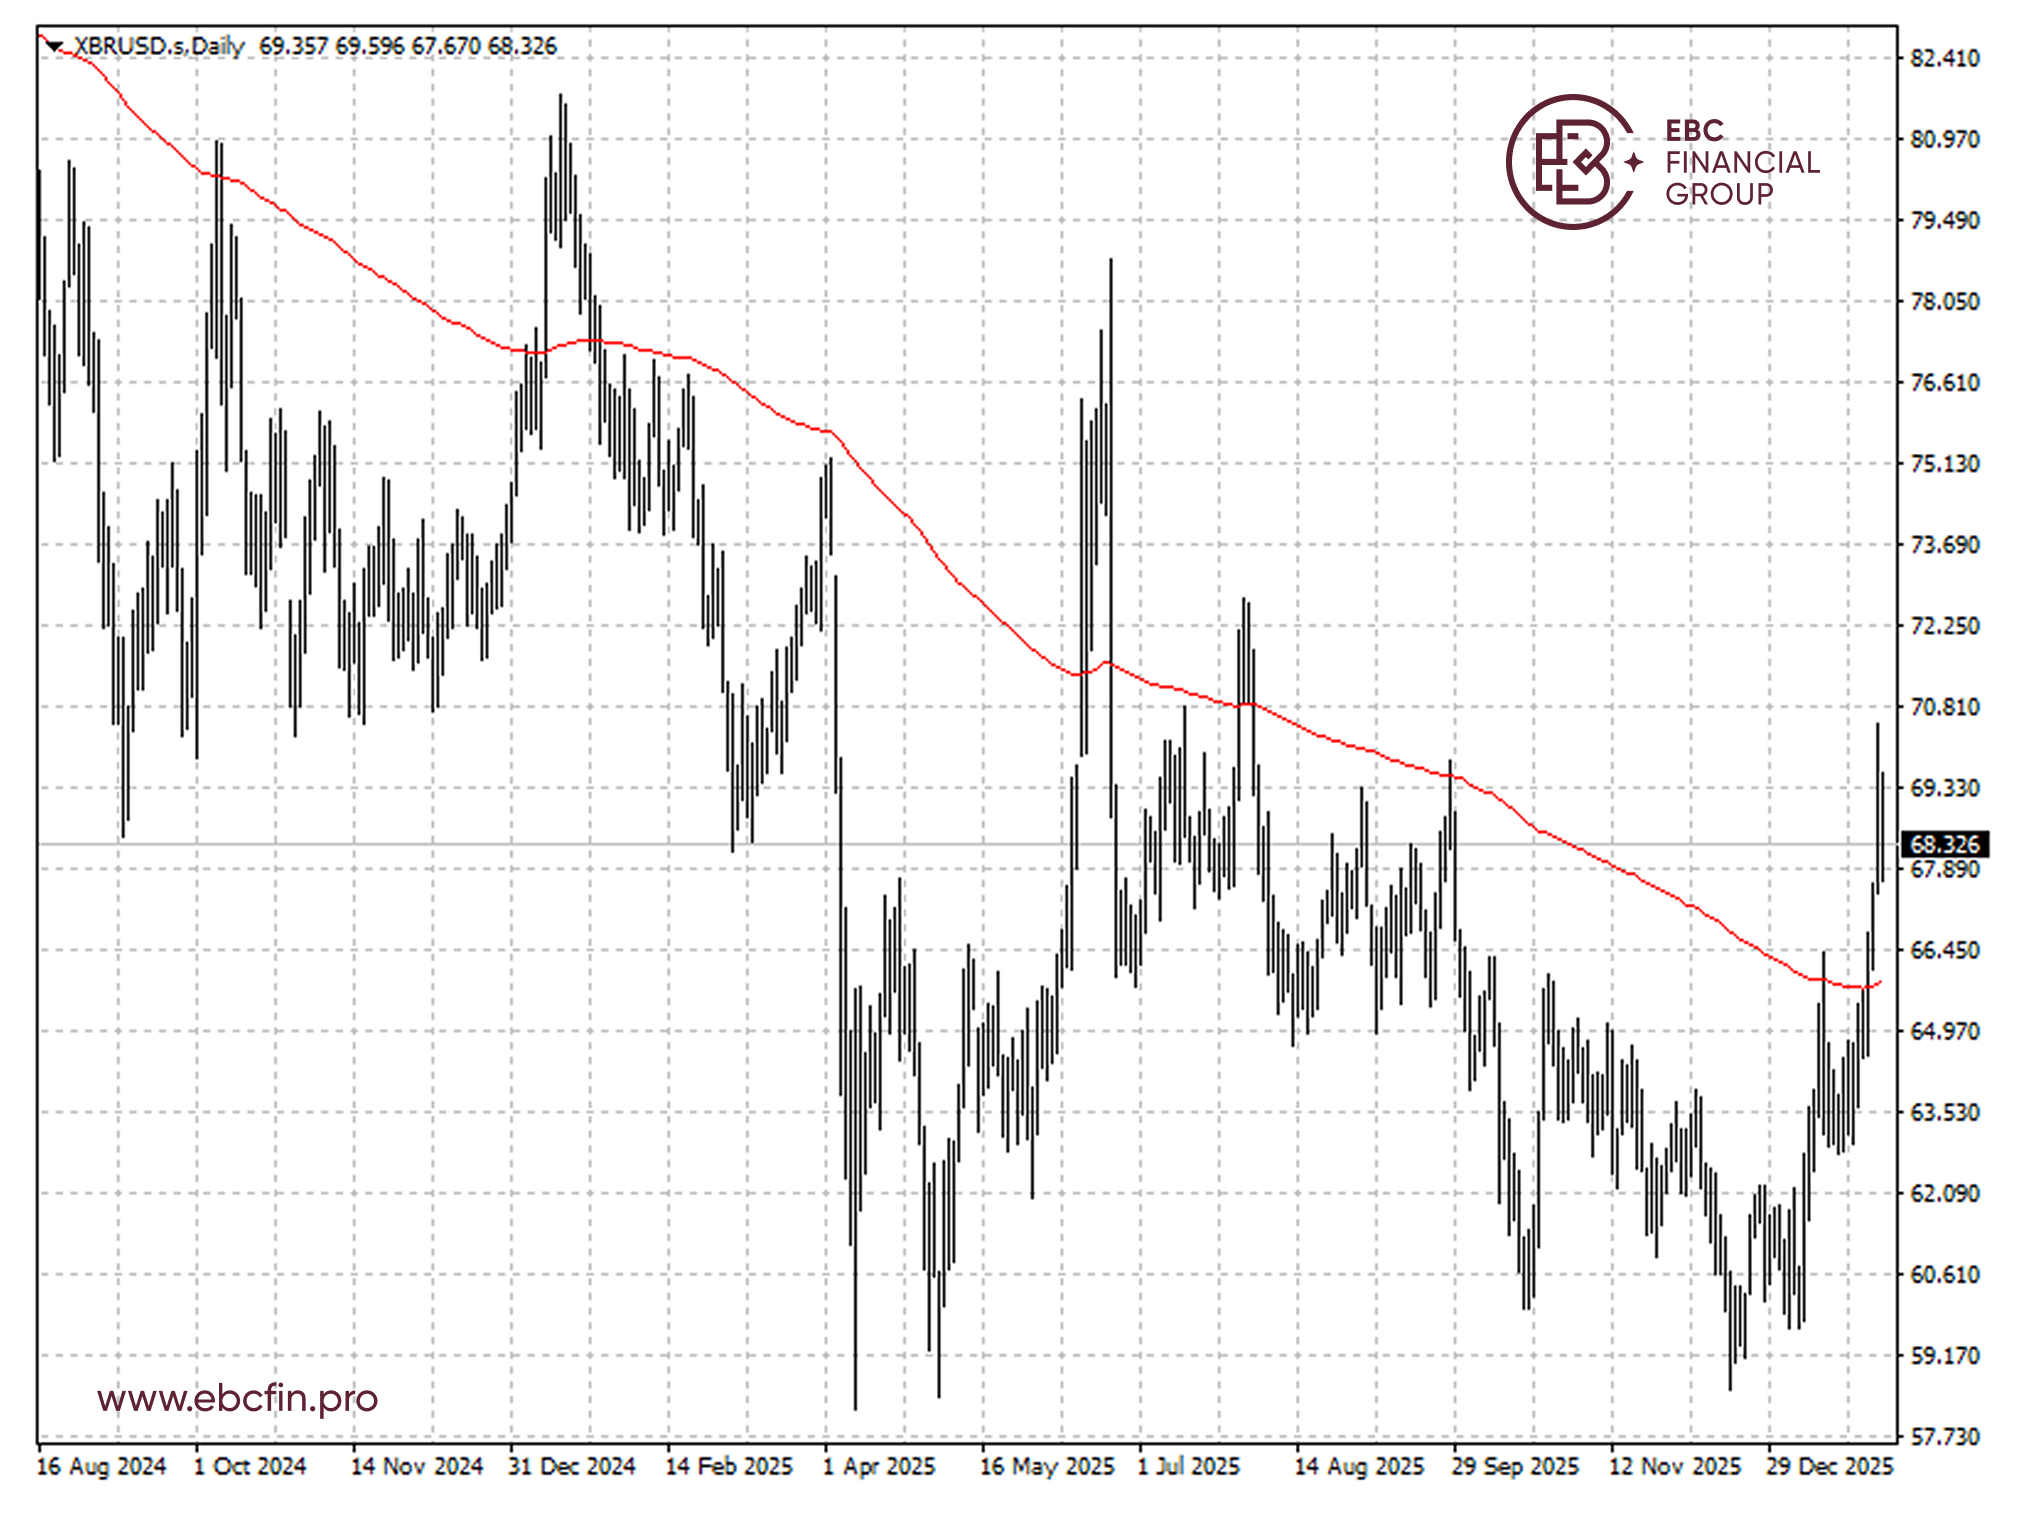Click the star symbol beside EBC logo

[x=1634, y=162]
